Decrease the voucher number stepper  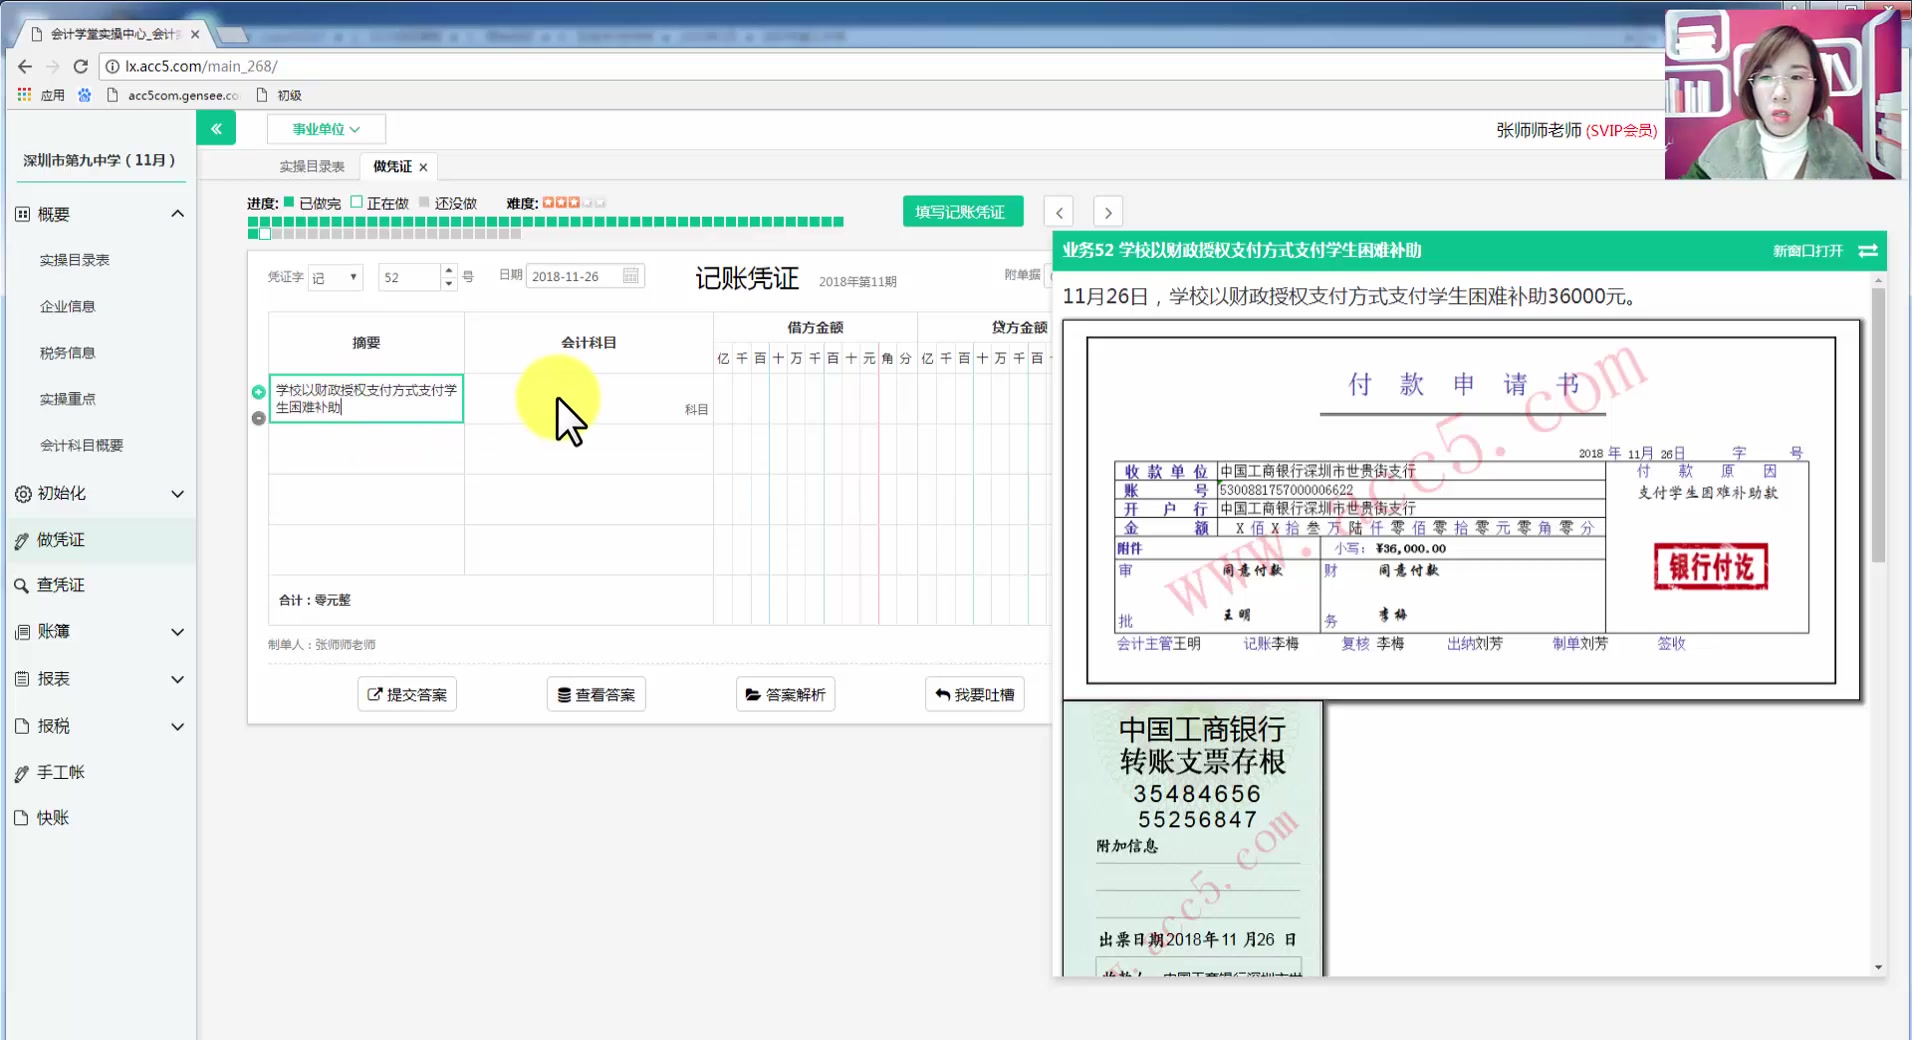click(x=449, y=284)
